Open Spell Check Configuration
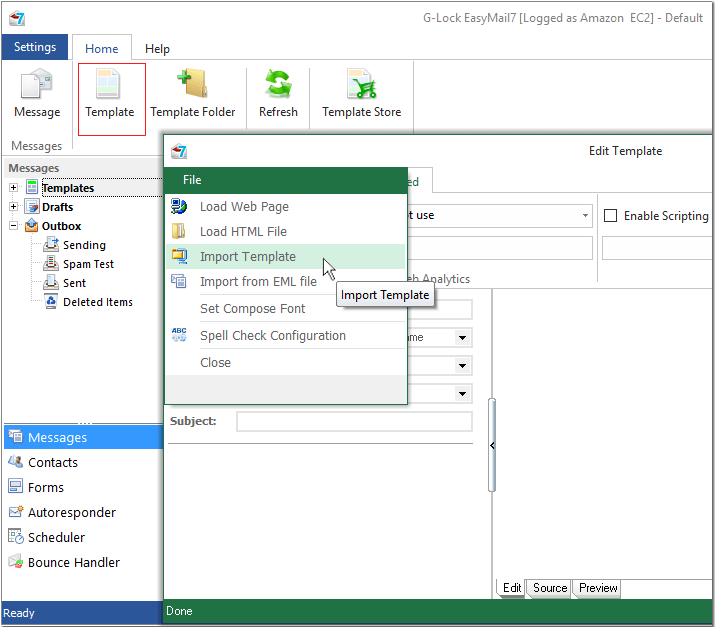This screenshot has width=715, height=627. click(x=285, y=336)
